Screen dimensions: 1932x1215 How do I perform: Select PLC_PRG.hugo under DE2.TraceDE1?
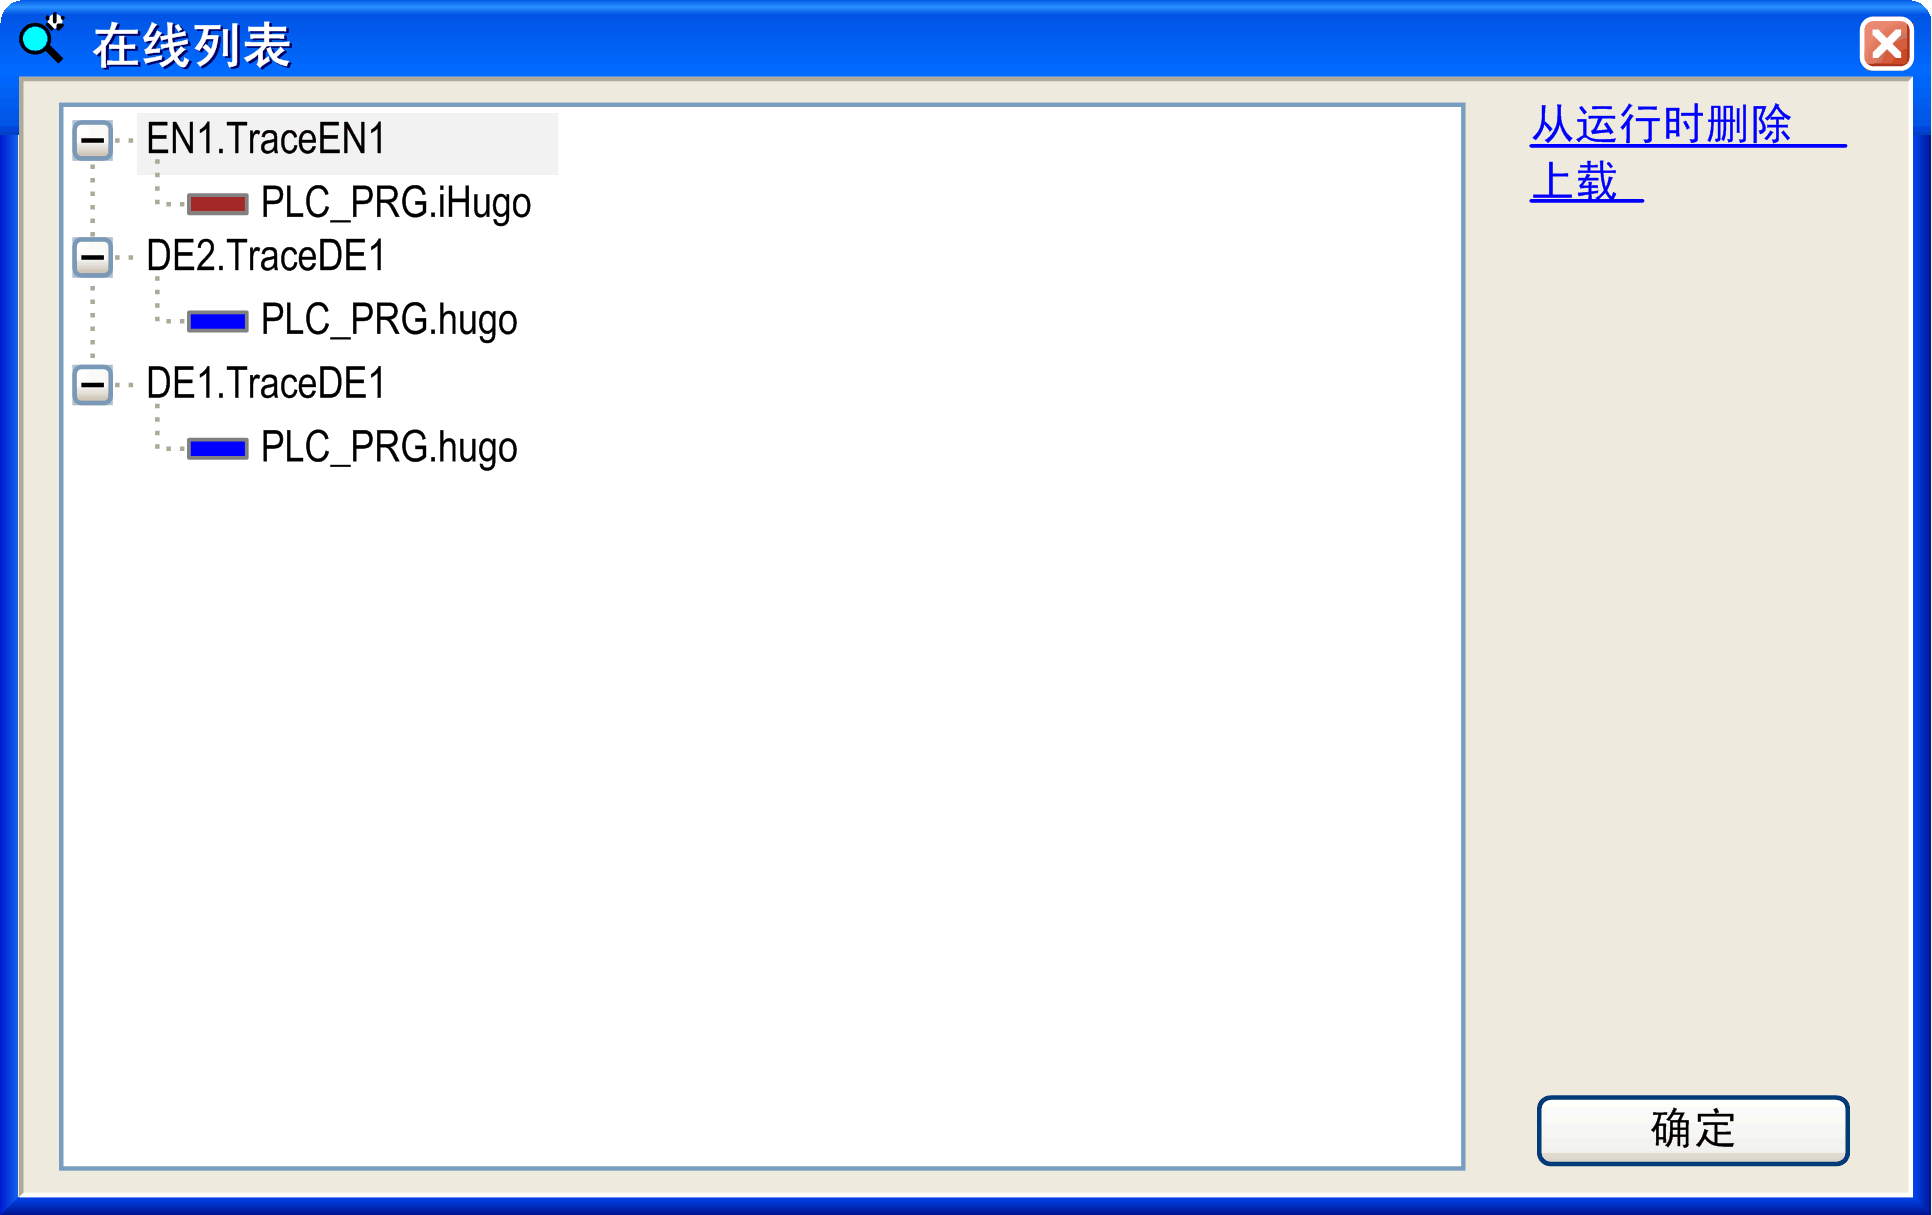point(389,321)
